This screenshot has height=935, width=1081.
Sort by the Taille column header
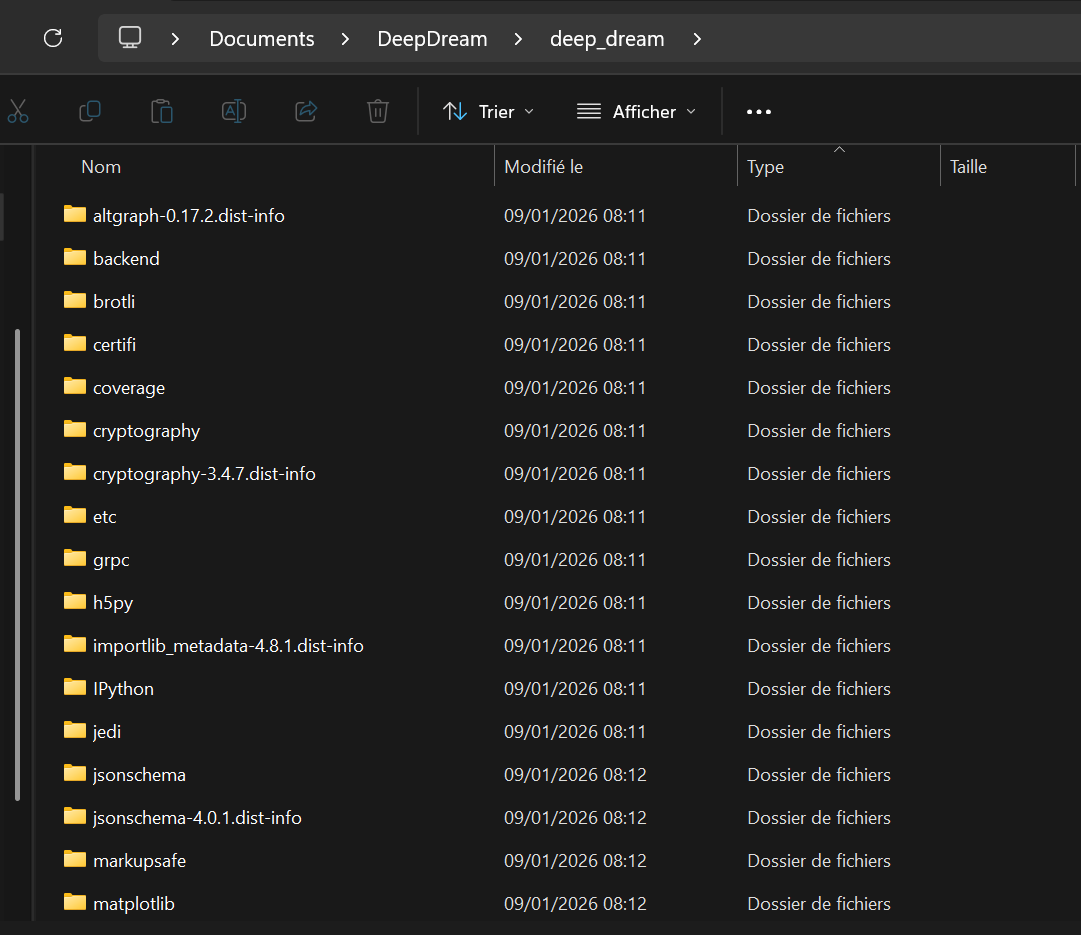pos(968,167)
